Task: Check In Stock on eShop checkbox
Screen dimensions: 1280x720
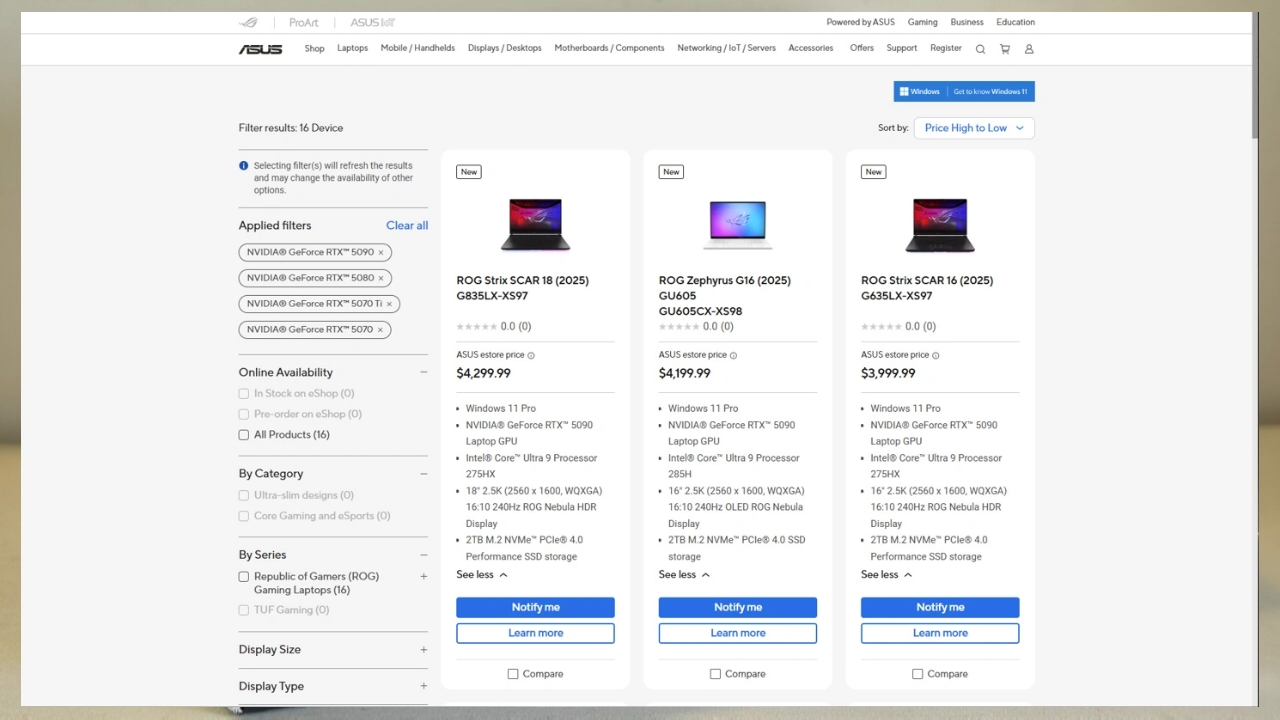Action: 243,394
